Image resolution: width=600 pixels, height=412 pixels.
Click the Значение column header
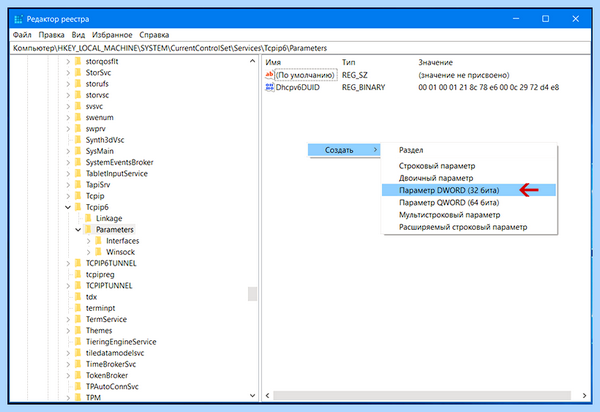435,62
